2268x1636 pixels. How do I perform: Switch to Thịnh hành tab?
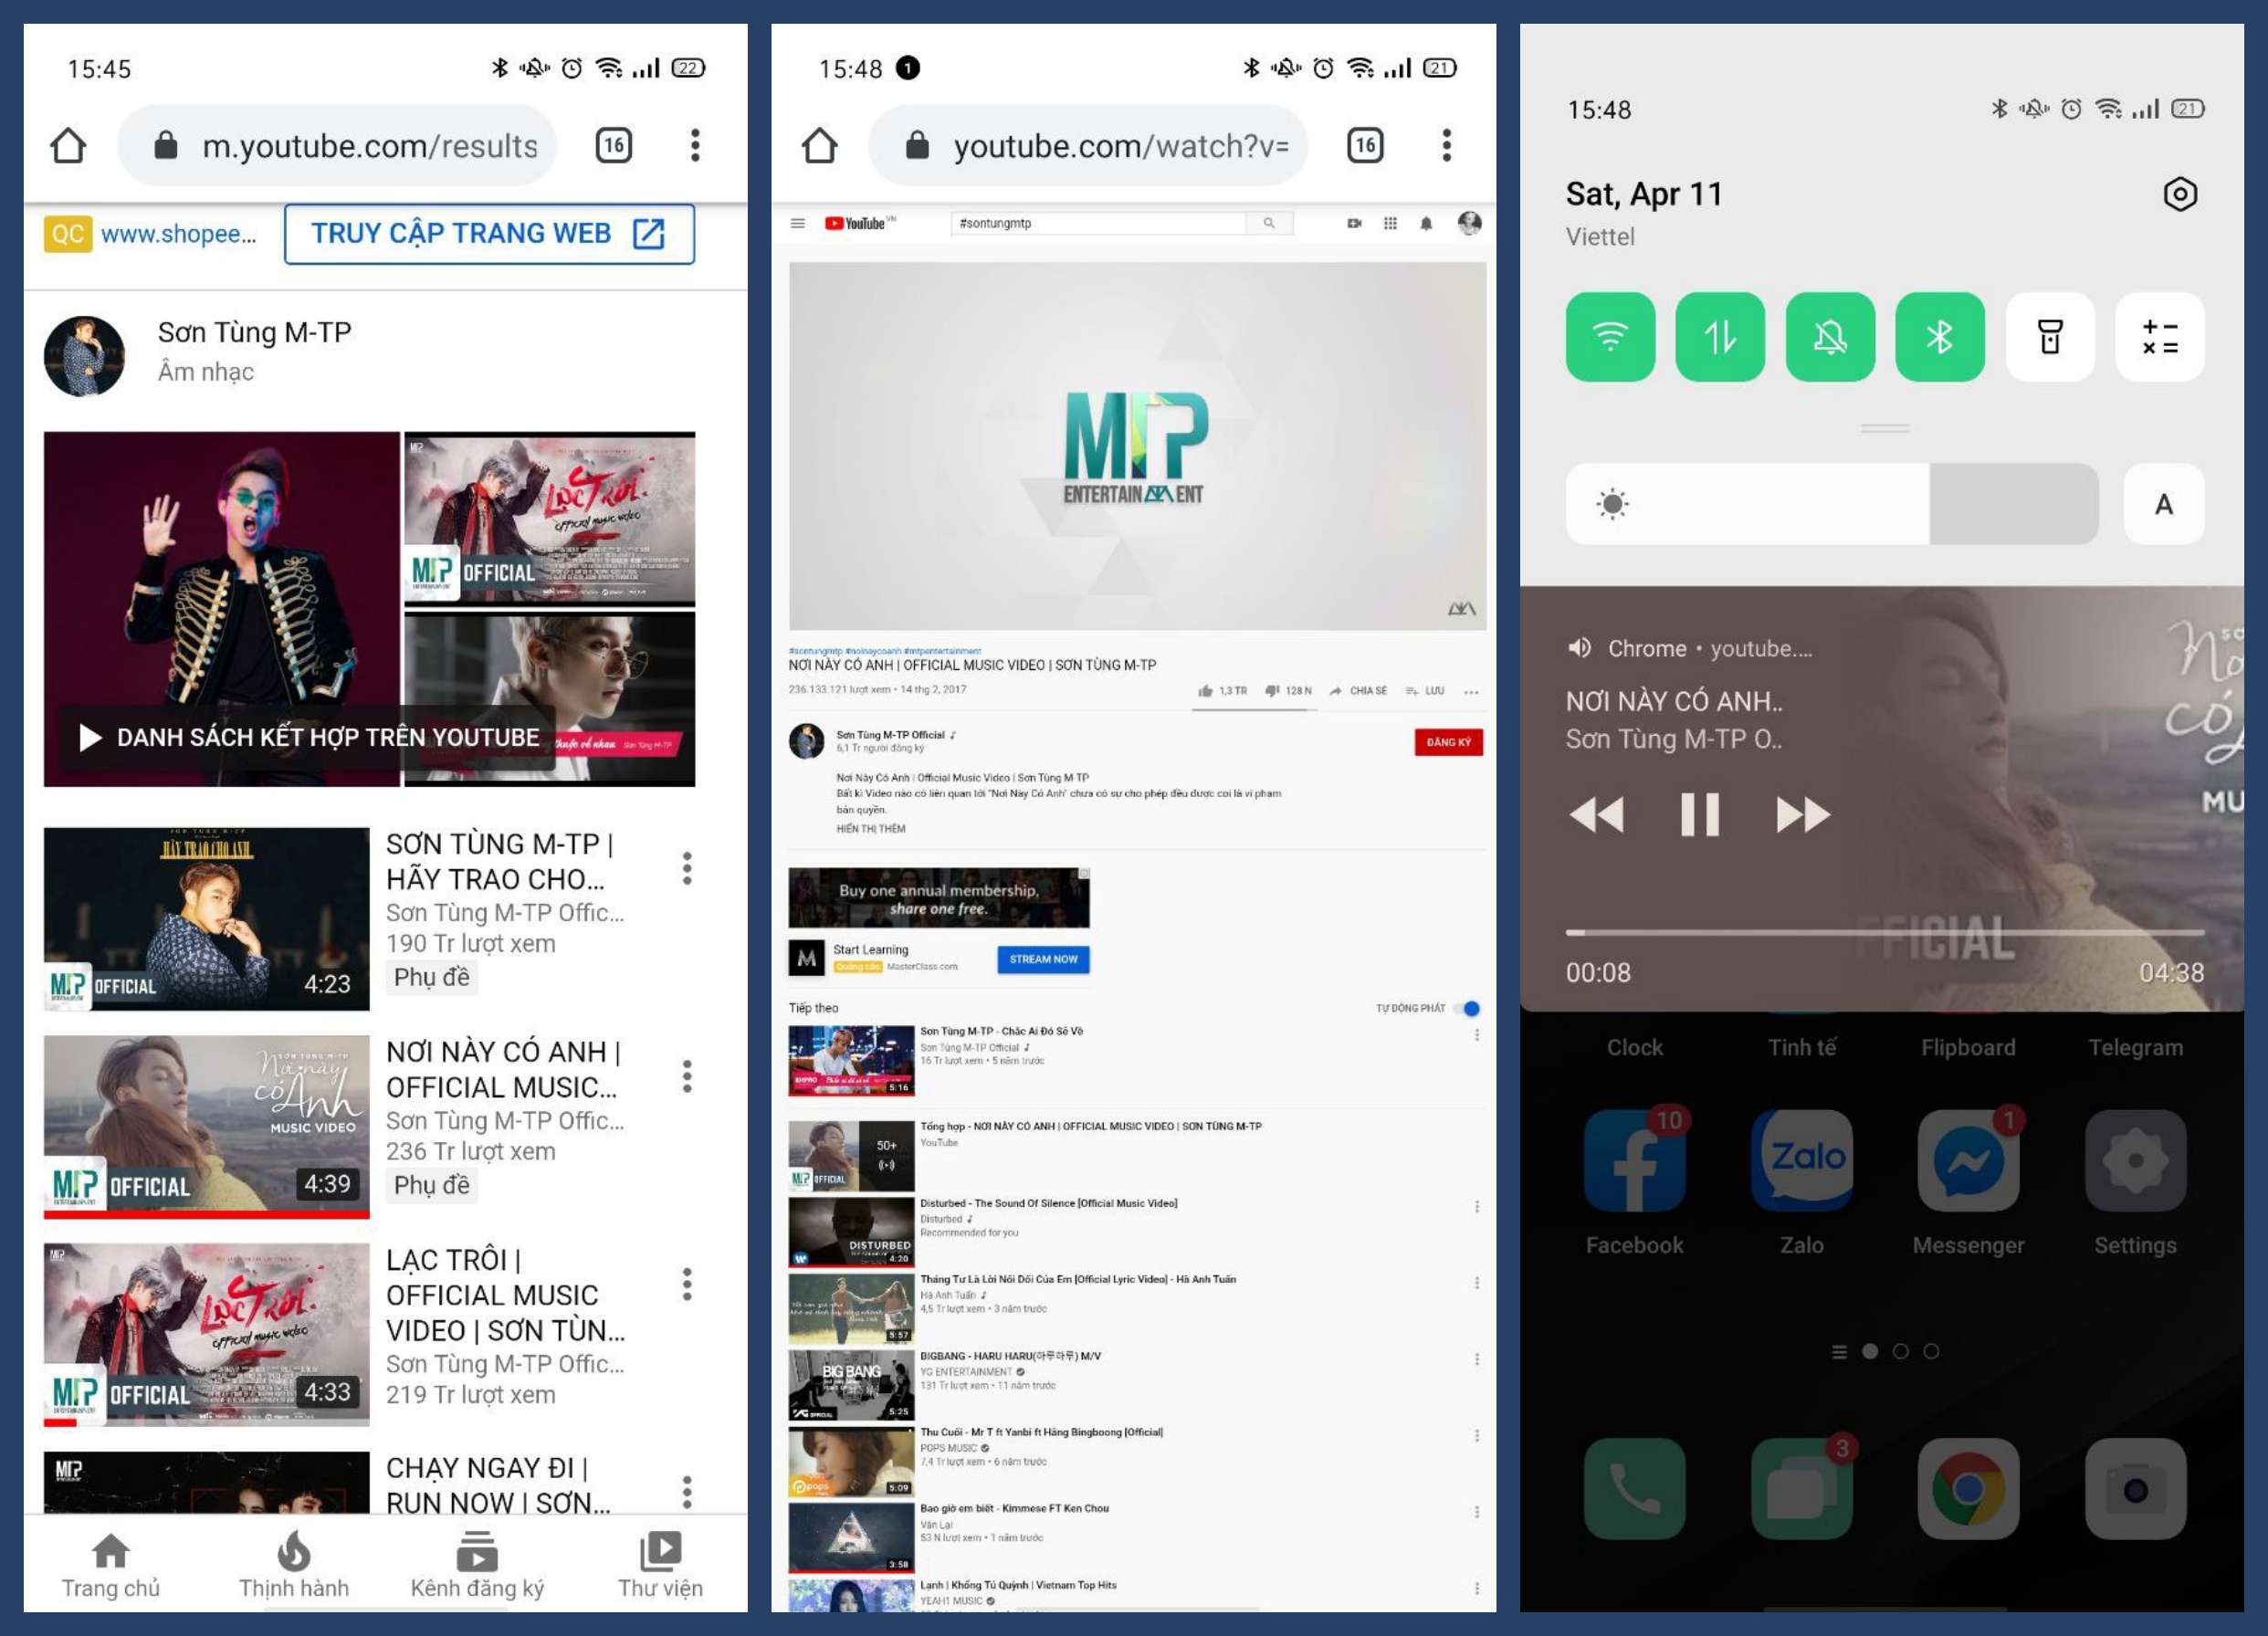tap(294, 1566)
